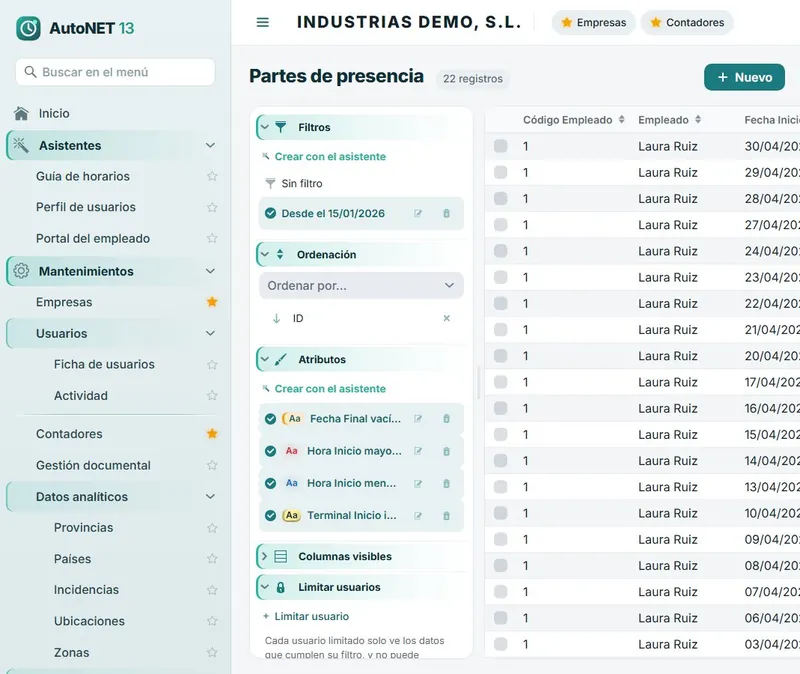Toggle the Hora Inicio men... attribute check
This screenshot has width=800, height=674.
tap(270, 483)
